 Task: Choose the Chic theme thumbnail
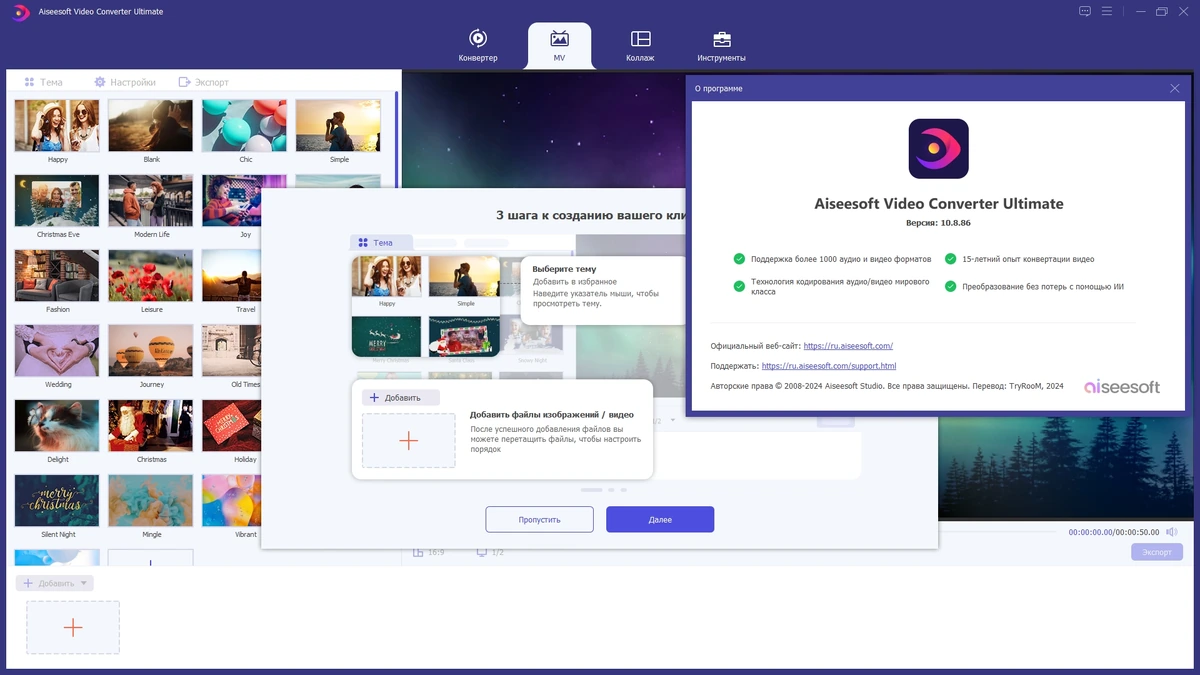tap(245, 125)
